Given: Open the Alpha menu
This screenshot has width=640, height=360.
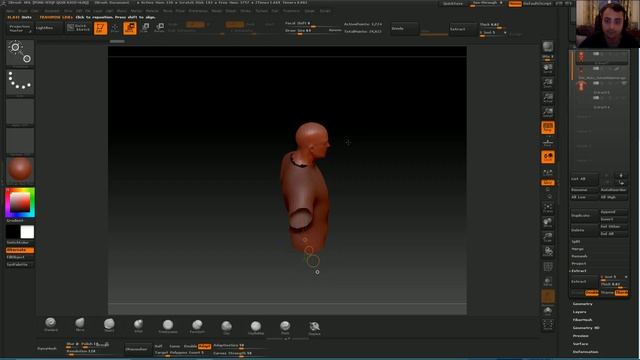Looking at the screenshot, I should tap(11, 11).
